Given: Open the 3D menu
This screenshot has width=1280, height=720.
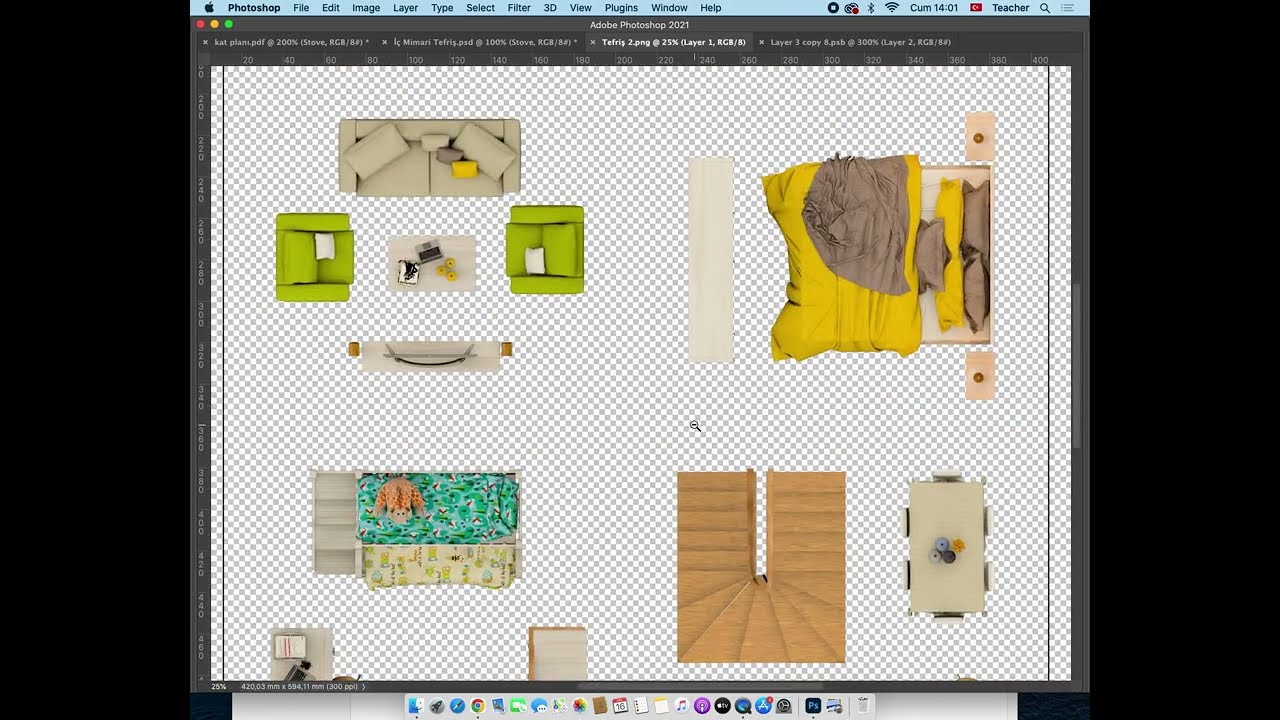Looking at the screenshot, I should pyautogui.click(x=550, y=8).
